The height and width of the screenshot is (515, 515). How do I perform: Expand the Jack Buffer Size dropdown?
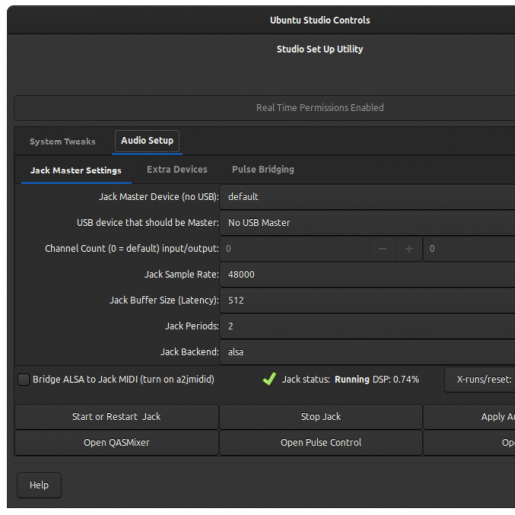[367, 300]
